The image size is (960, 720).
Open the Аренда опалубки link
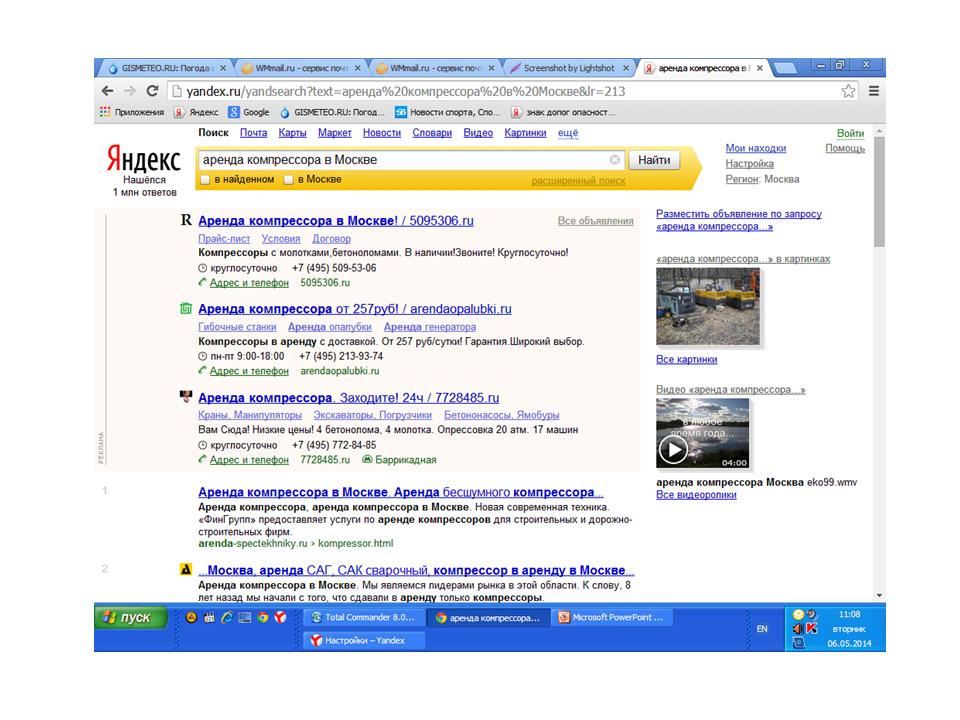click(x=329, y=327)
